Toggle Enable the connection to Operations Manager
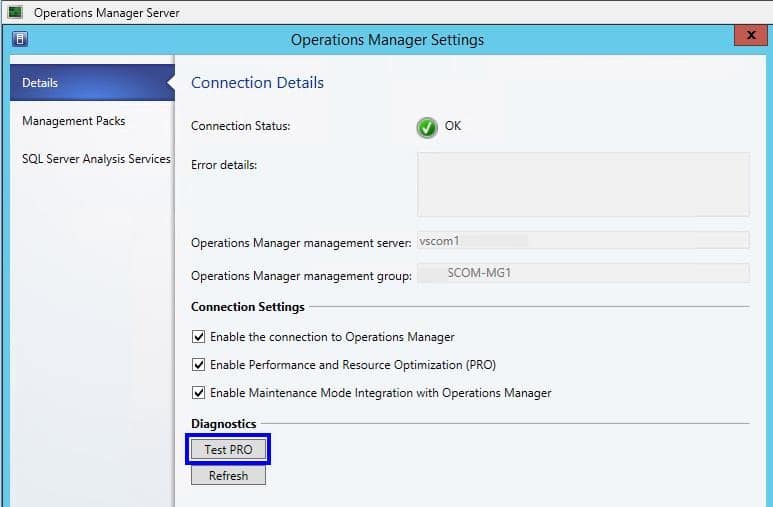This screenshot has width=773, height=507. 198,337
